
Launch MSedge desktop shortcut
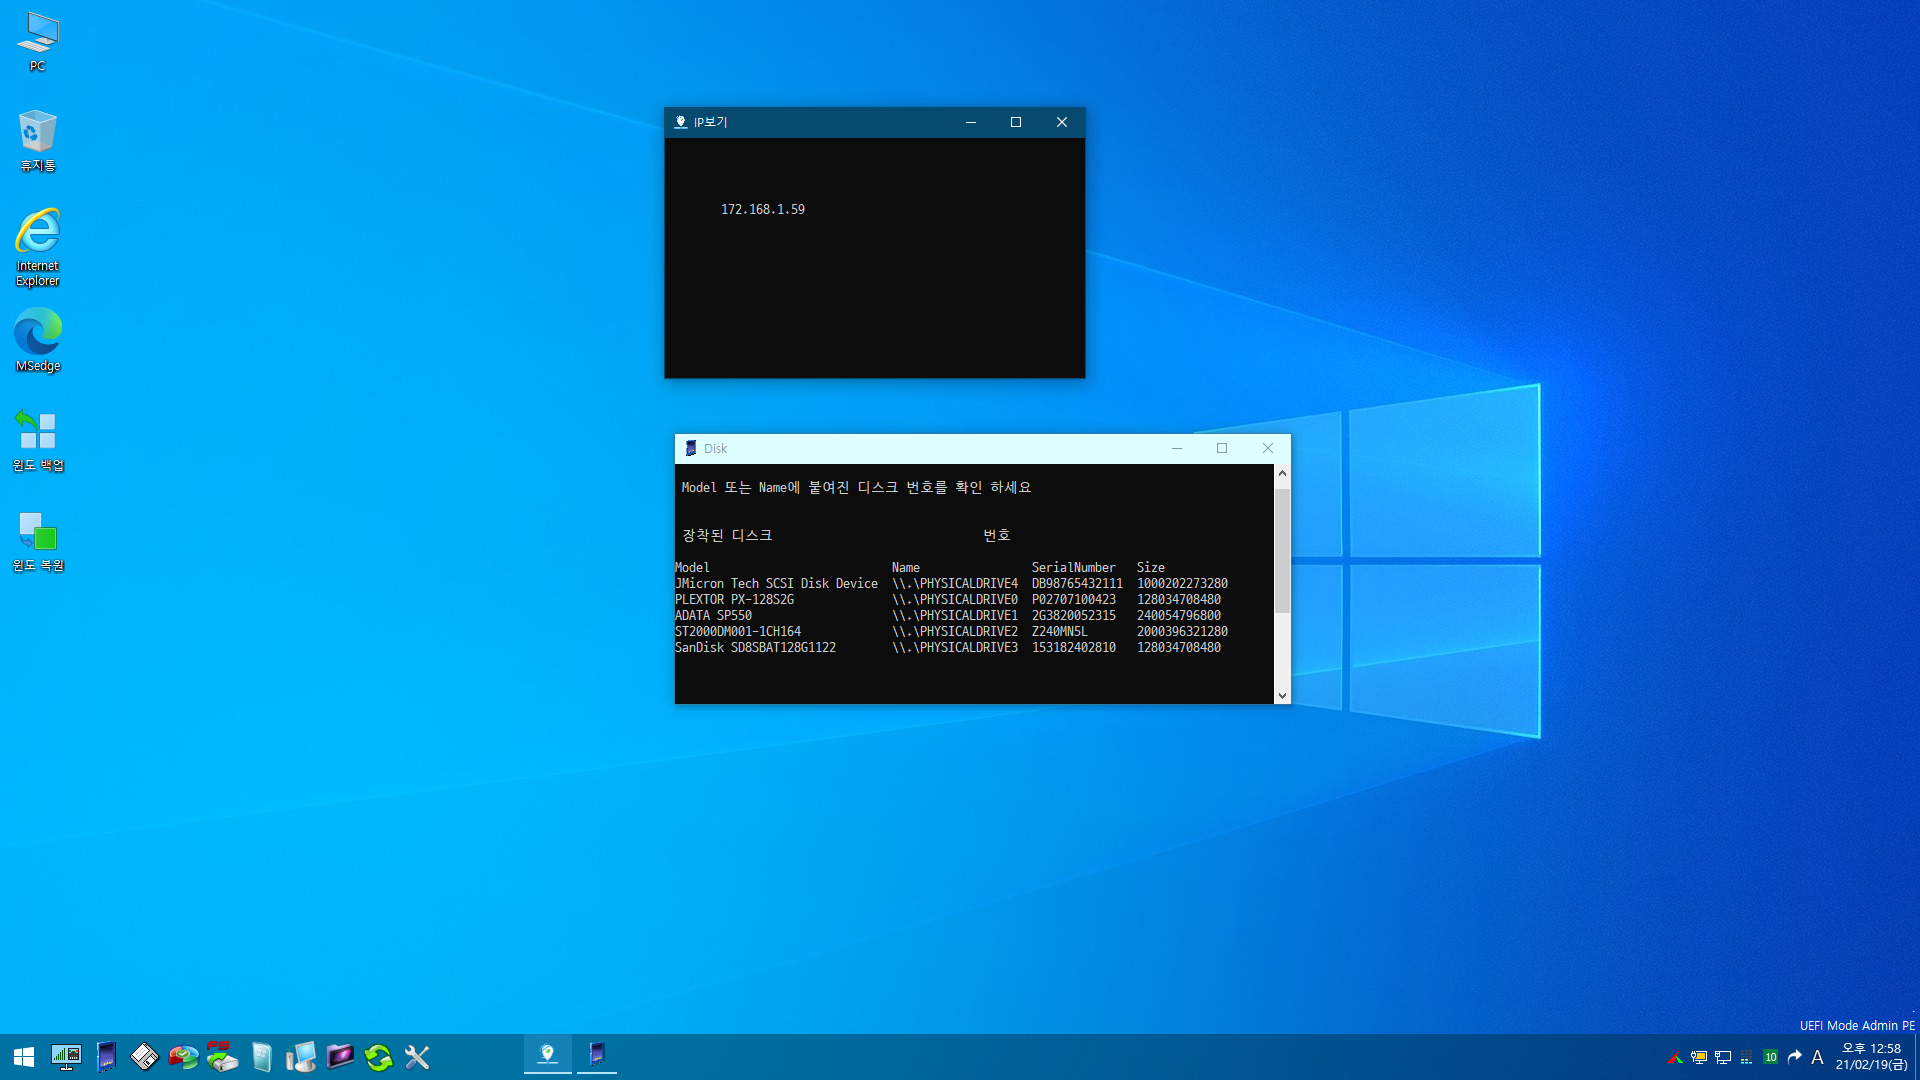point(38,340)
